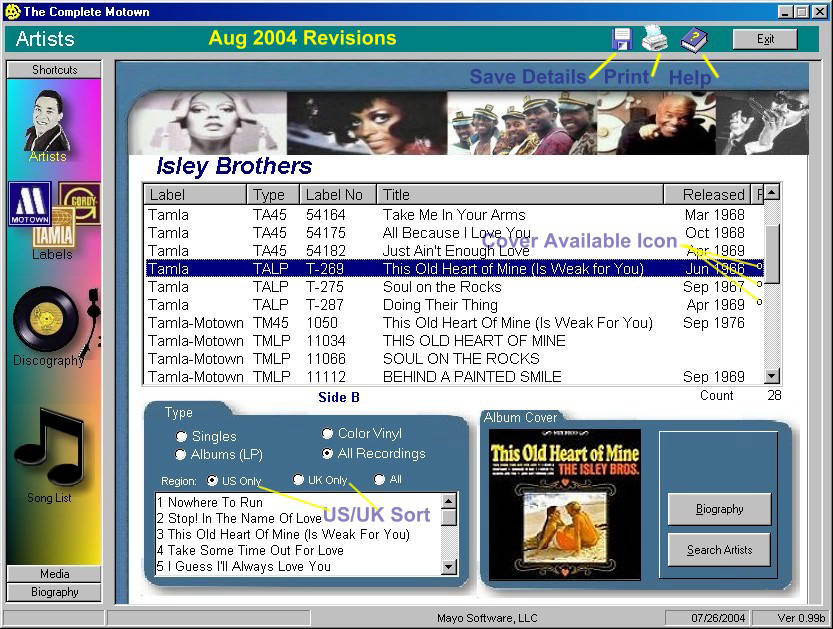Select the row 'THIS OLD HEART OF MINE' 11034
The width and height of the screenshot is (833, 629).
click(454, 341)
